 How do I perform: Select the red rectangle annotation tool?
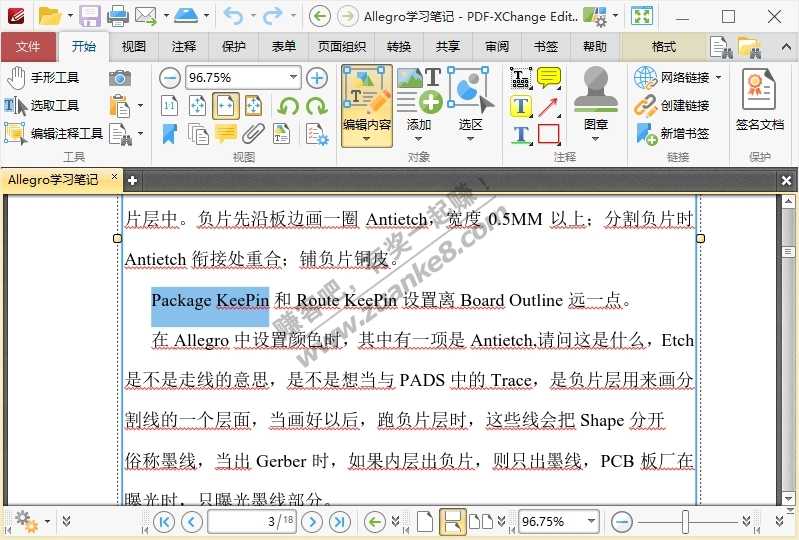(549, 134)
